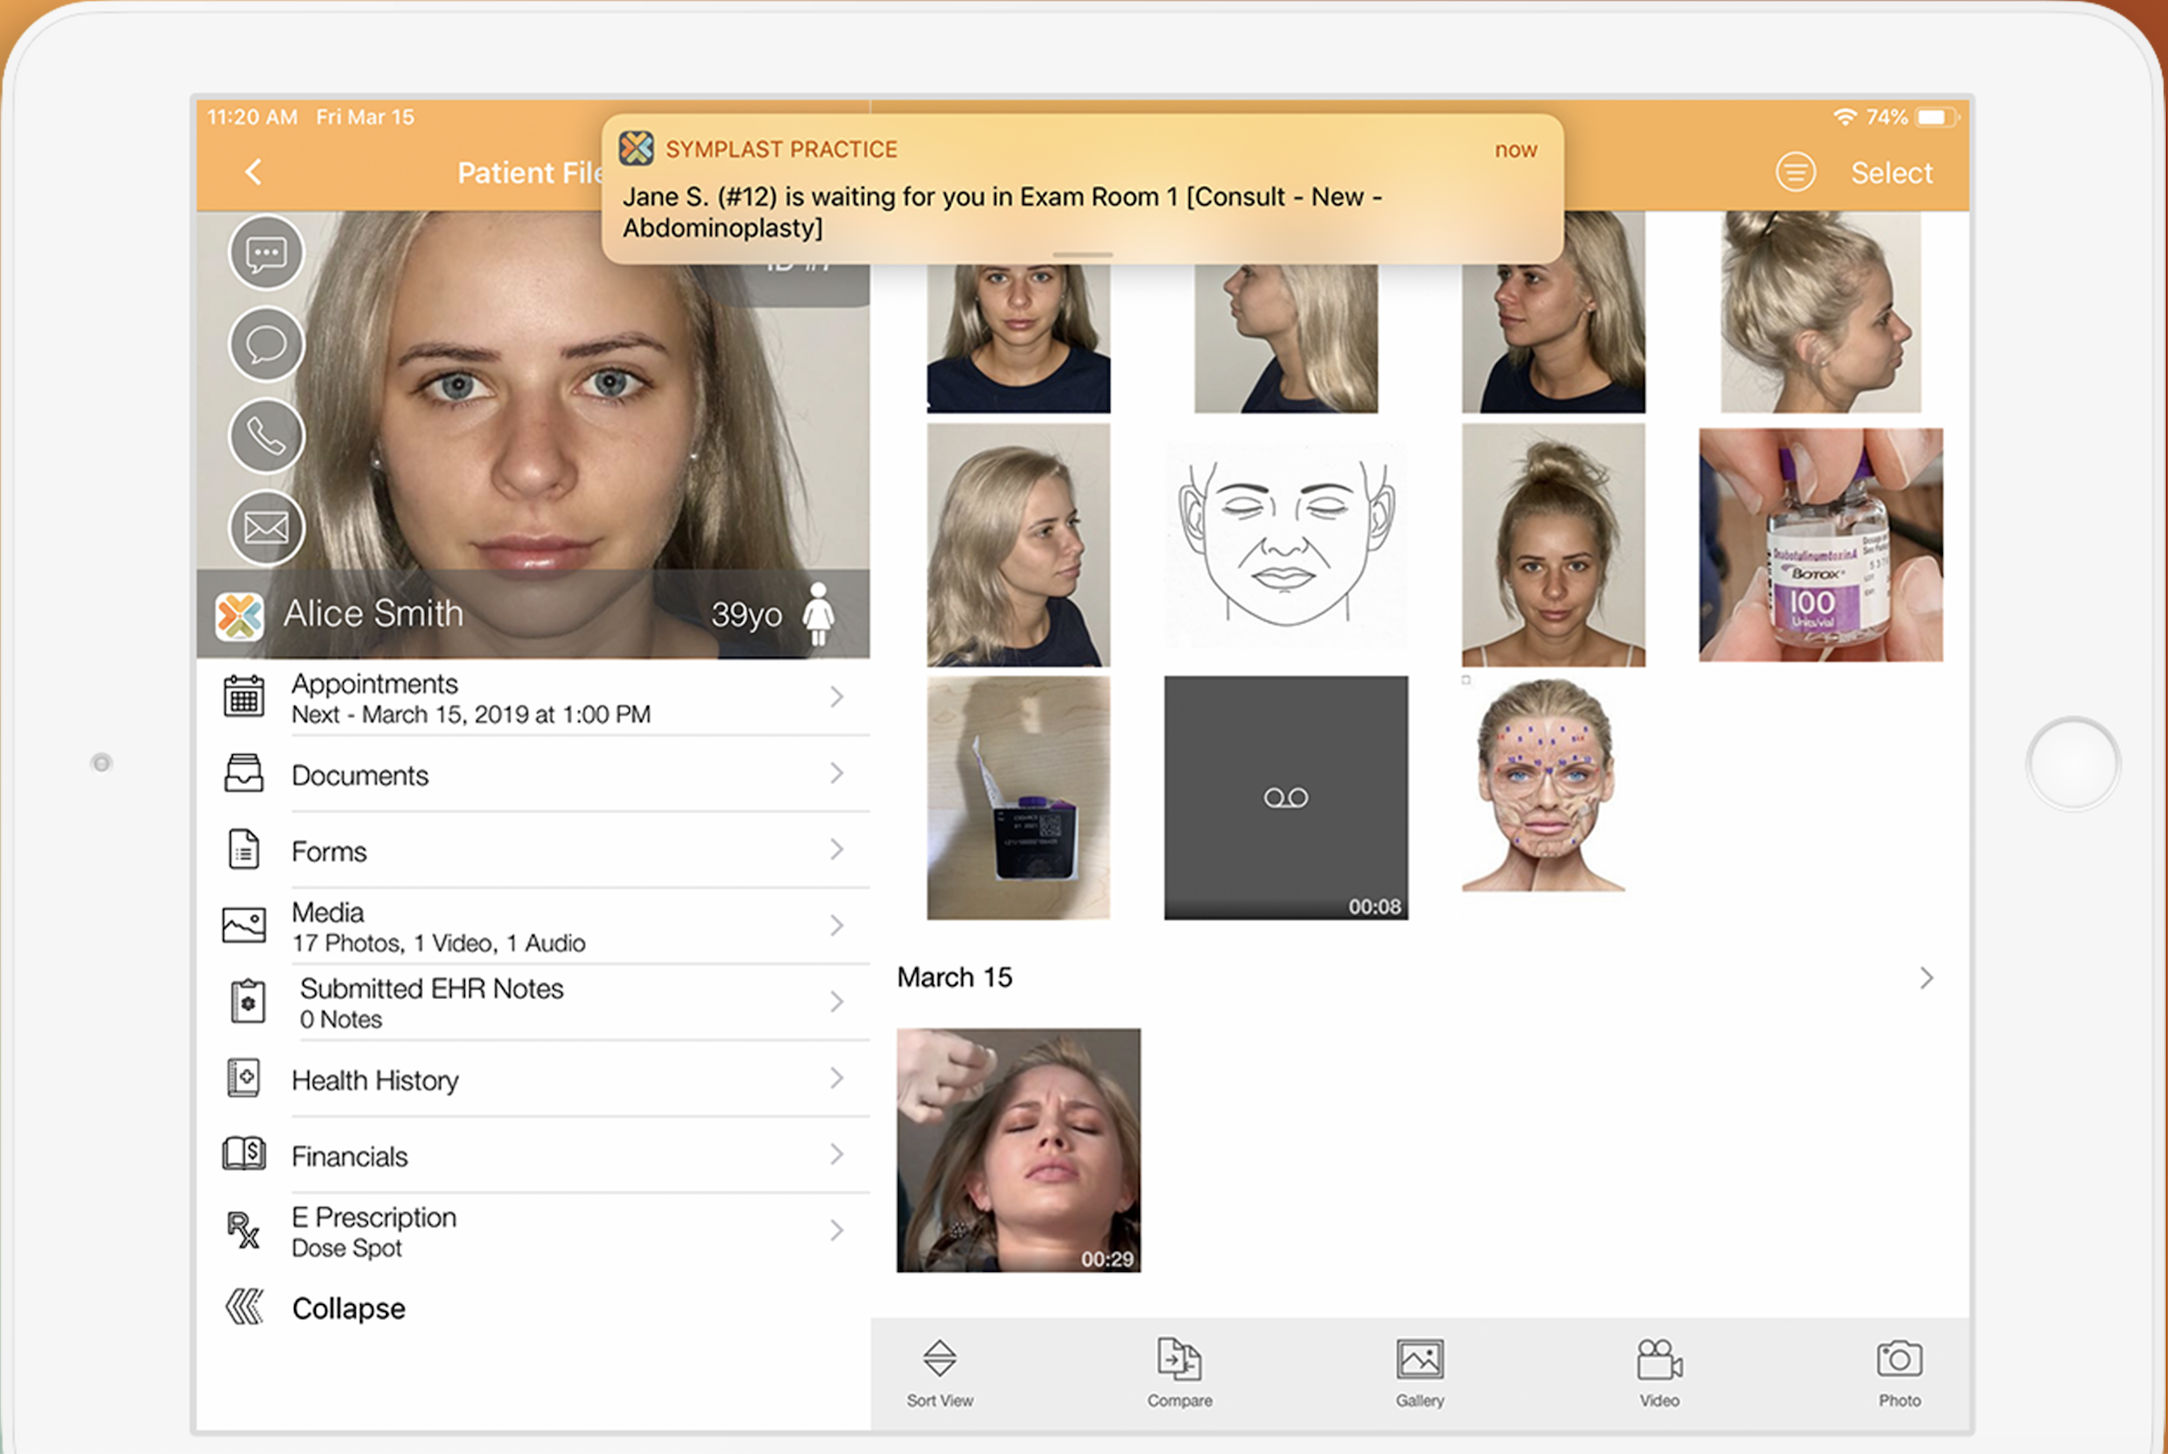2168x1454 pixels.
Task: Open the round list menu icon
Action: pos(1795,172)
